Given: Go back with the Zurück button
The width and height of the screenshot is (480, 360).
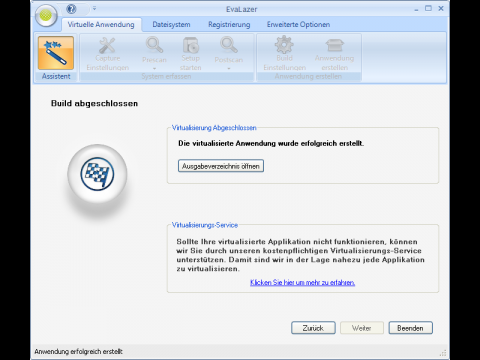Looking at the screenshot, I should click(x=313, y=328).
